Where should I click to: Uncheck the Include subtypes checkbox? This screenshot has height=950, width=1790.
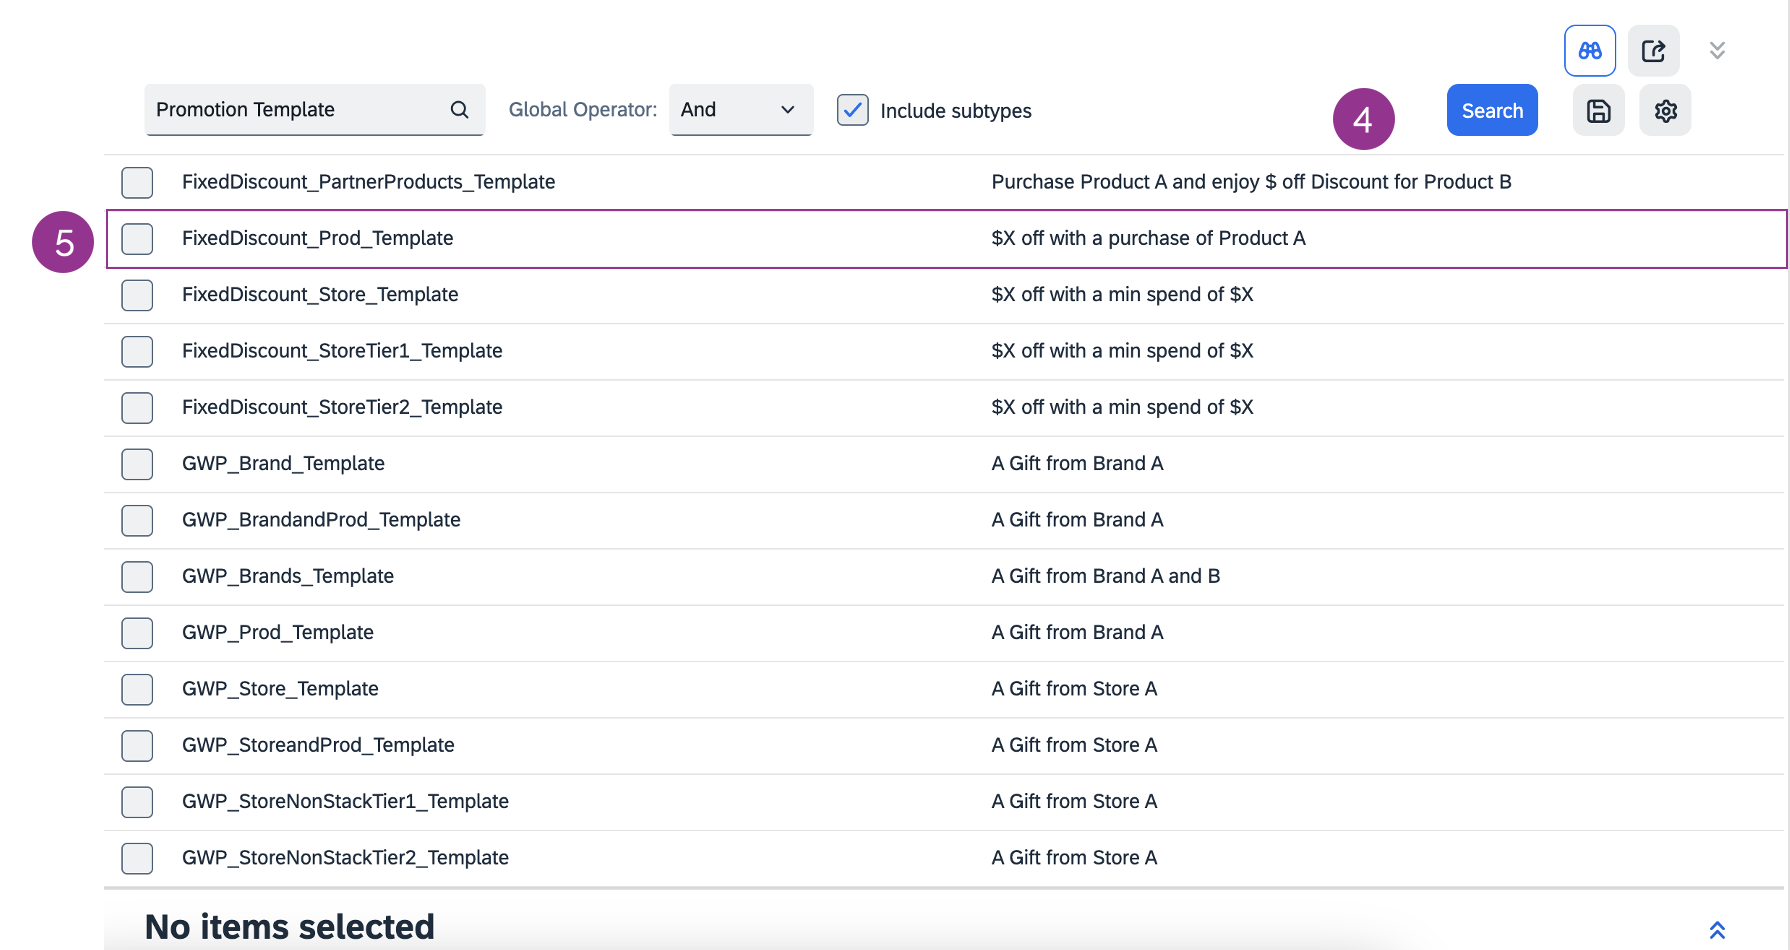coord(852,110)
